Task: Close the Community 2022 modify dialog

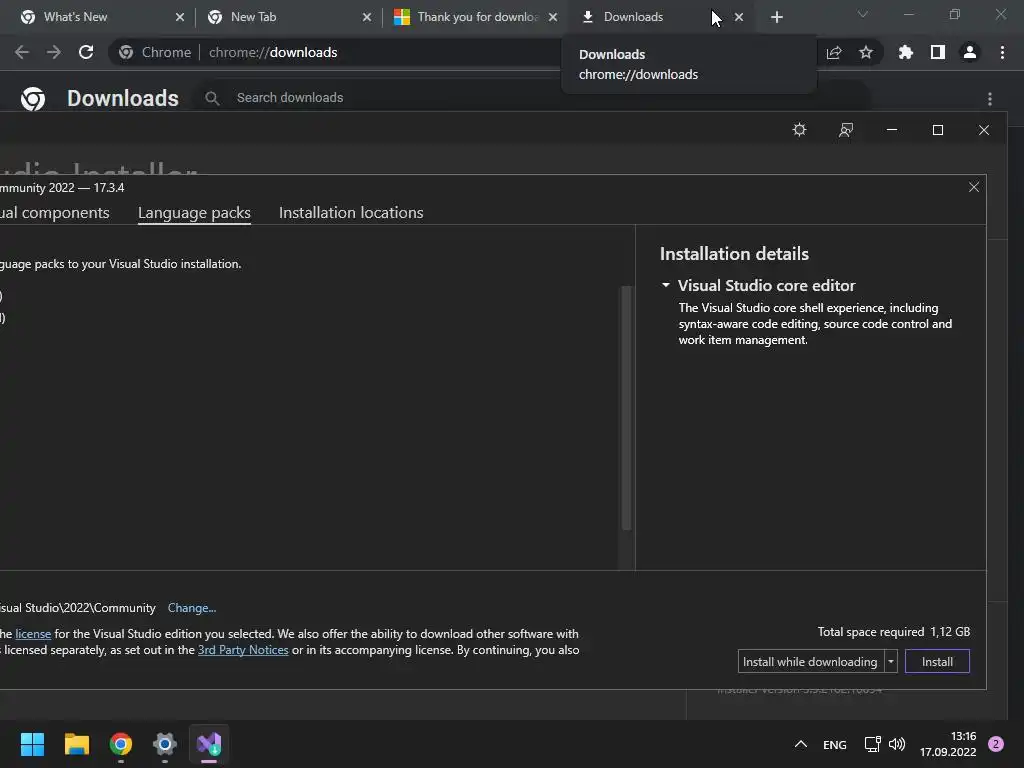Action: pyautogui.click(x=974, y=187)
